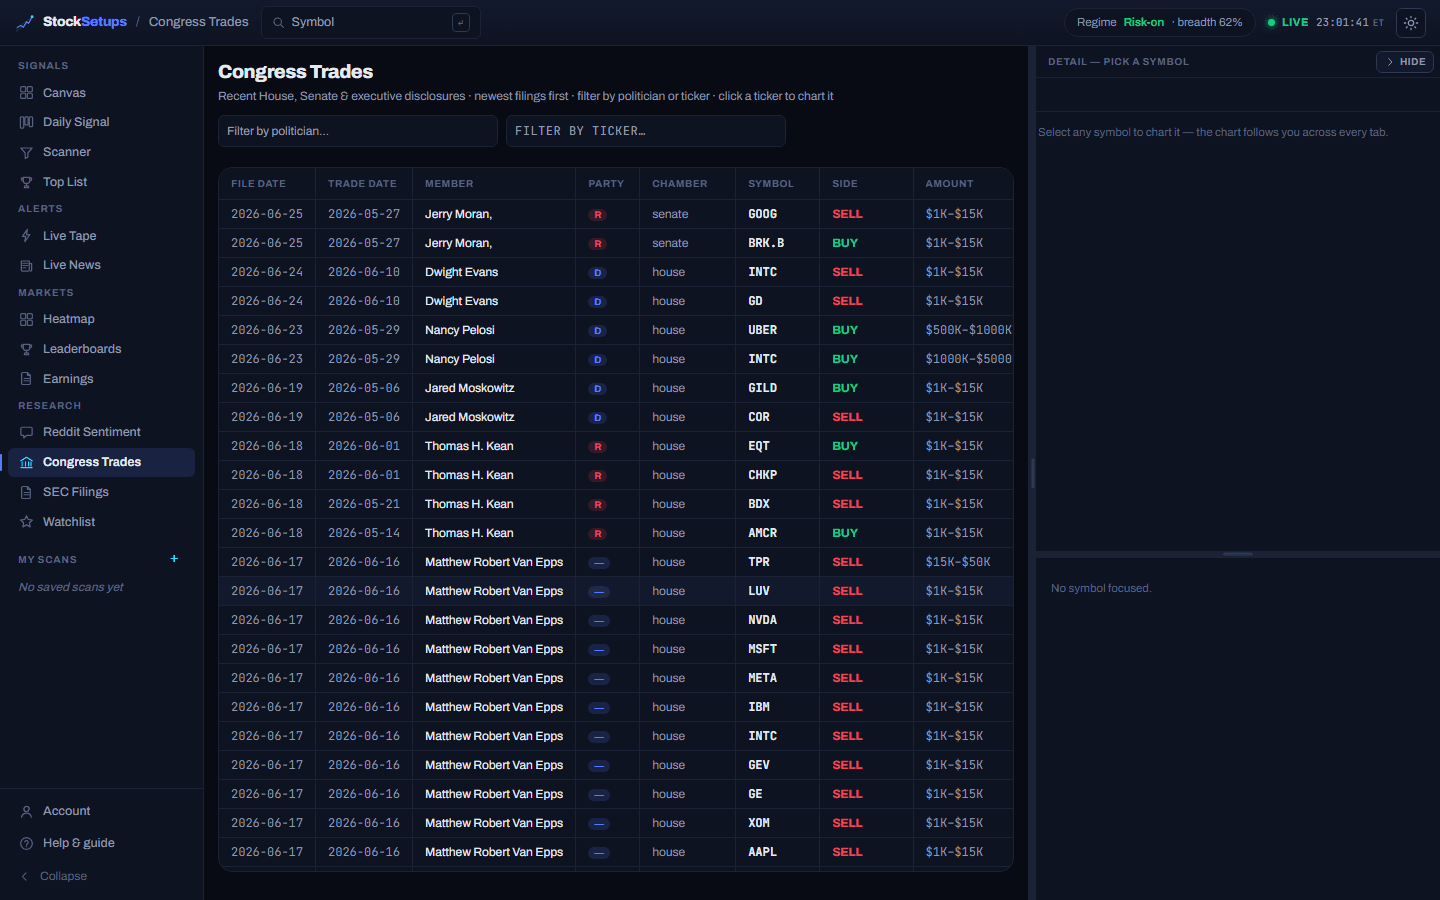The height and width of the screenshot is (900, 1440).
Task: Open the Watchlist star icon
Action: 27,522
